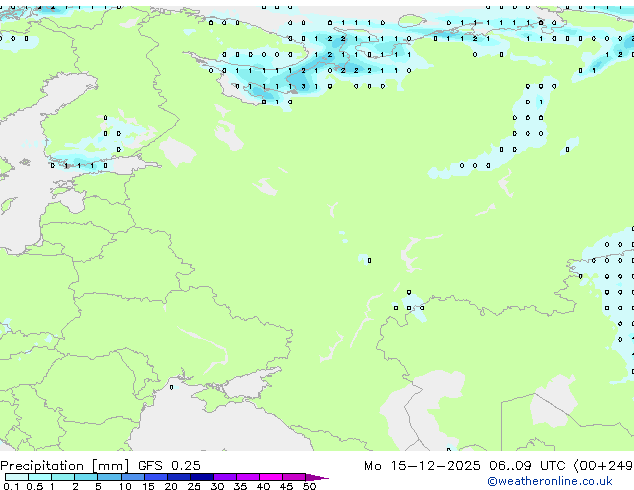This screenshot has width=634, height=490.
Task: Select the 30–35 mm purple legend swatch
Action: point(225,477)
